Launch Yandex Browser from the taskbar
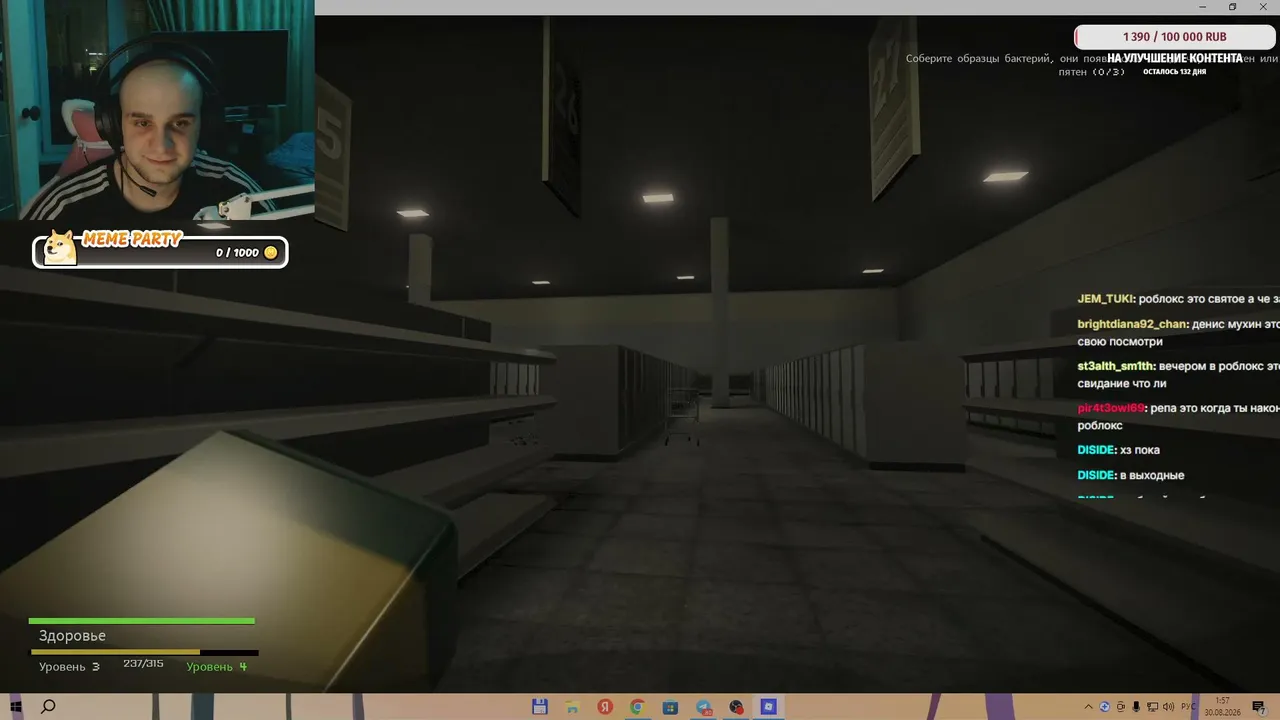 click(605, 707)
